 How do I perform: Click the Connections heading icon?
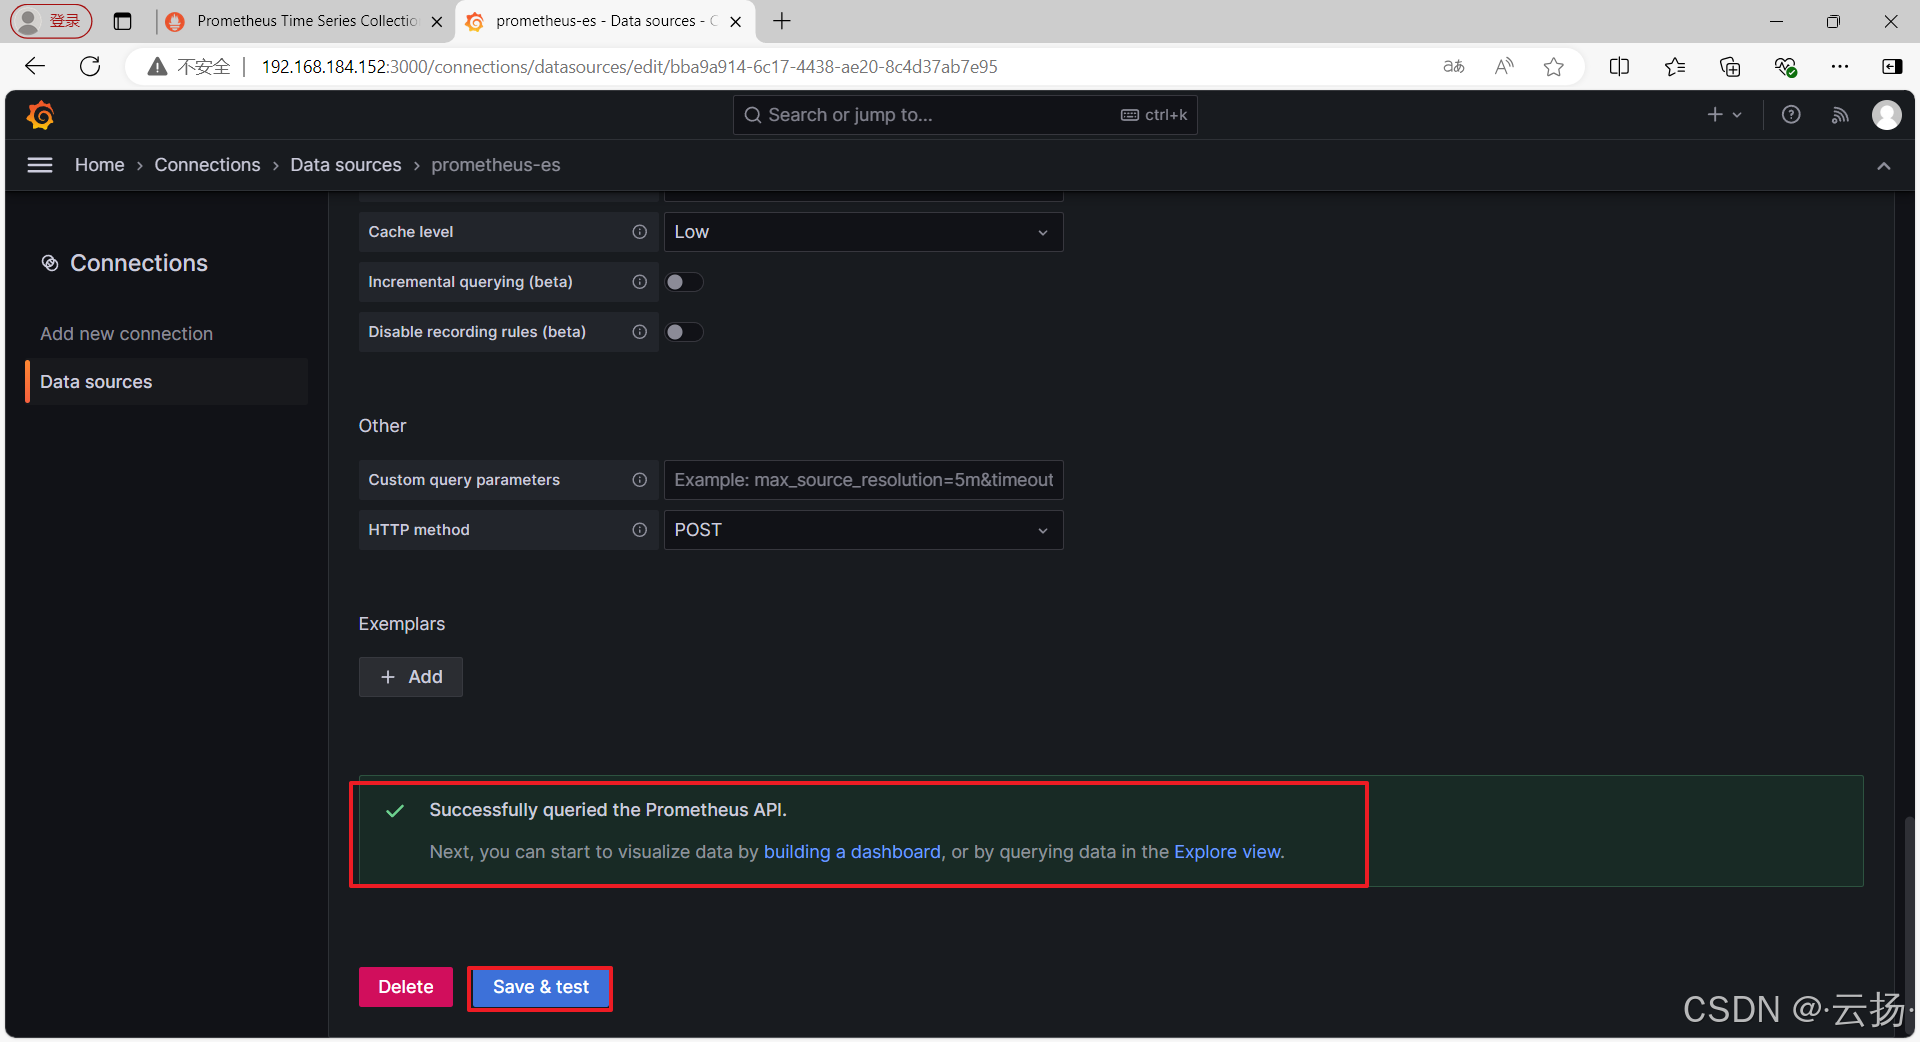point(50,263)
